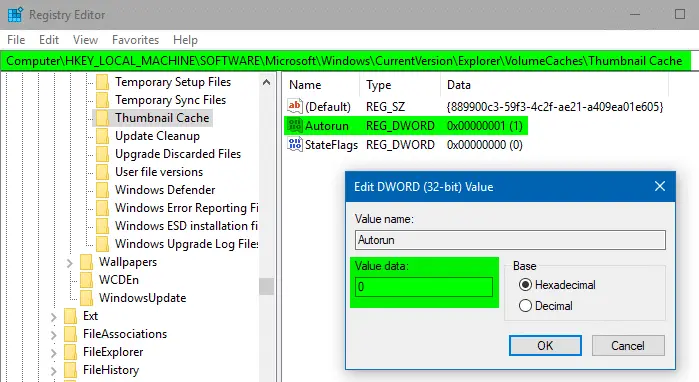Expand the Ext tree node

53,317
